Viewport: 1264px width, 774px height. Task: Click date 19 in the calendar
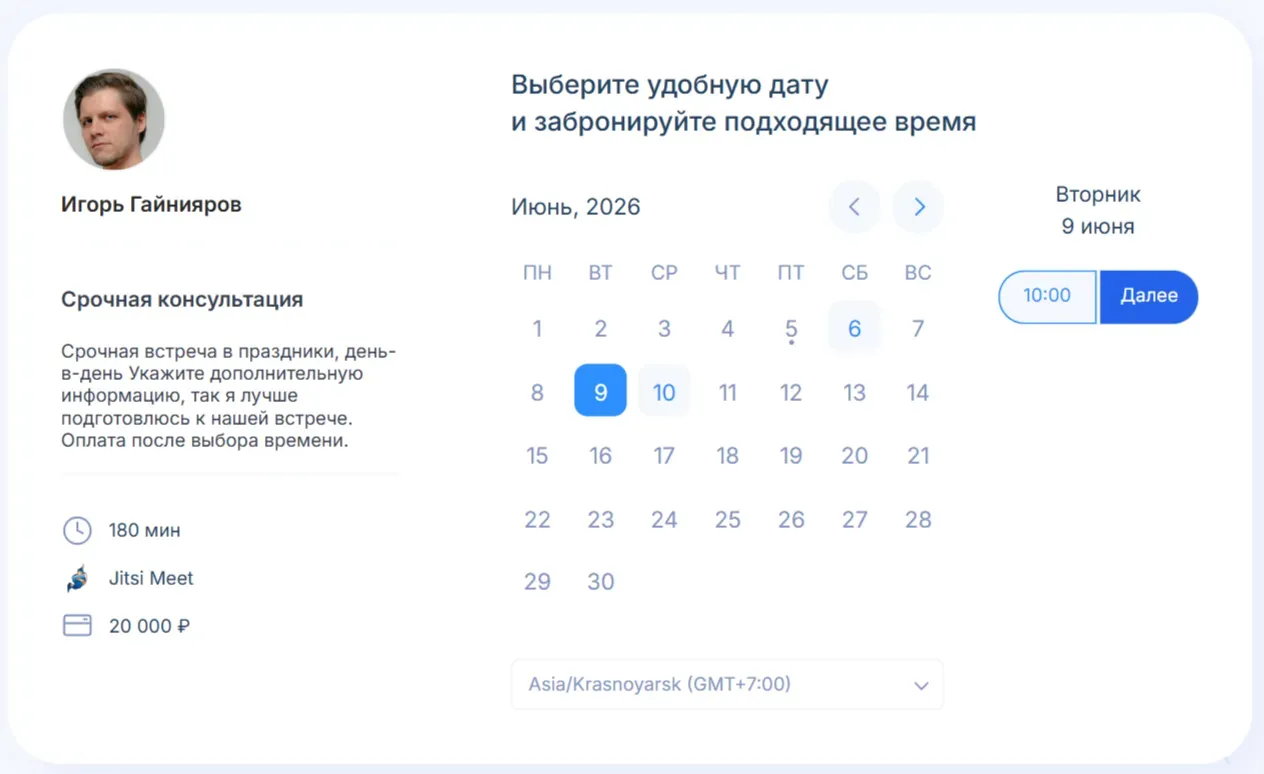pyautogui.click(x=791, y=455)
